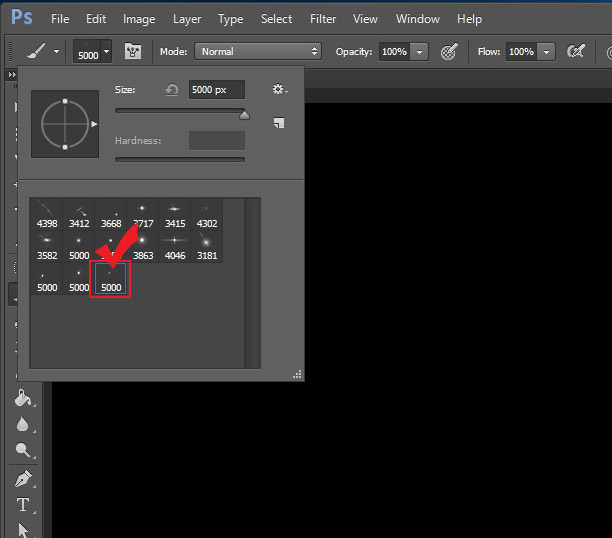Image resolution: width=612 pixels, height=538 pixels.
Task: Select brush preset 3582
Action: [x=47, y=246]
